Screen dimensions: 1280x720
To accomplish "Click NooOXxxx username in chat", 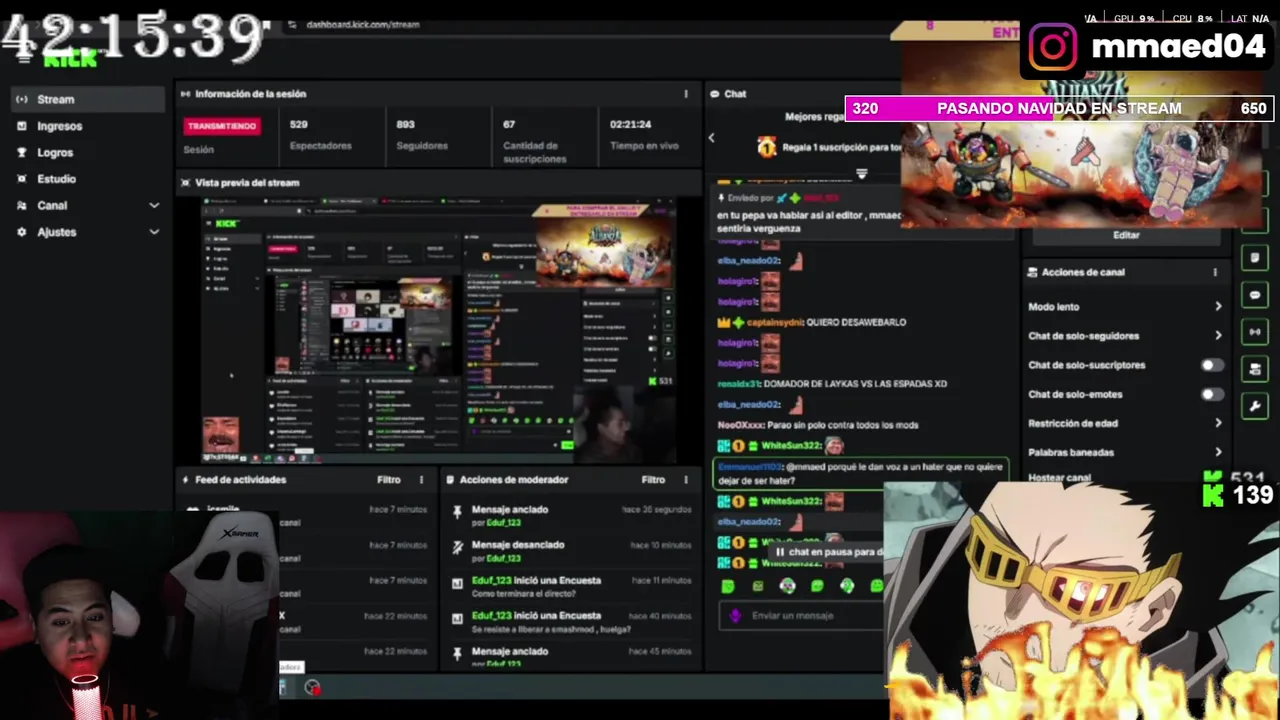I will pyautogui.click(x=741, y=425).
